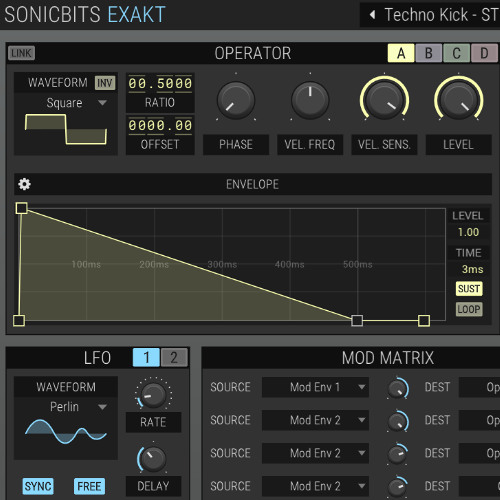Click the SONICBITS EXAKT logo

85,14
